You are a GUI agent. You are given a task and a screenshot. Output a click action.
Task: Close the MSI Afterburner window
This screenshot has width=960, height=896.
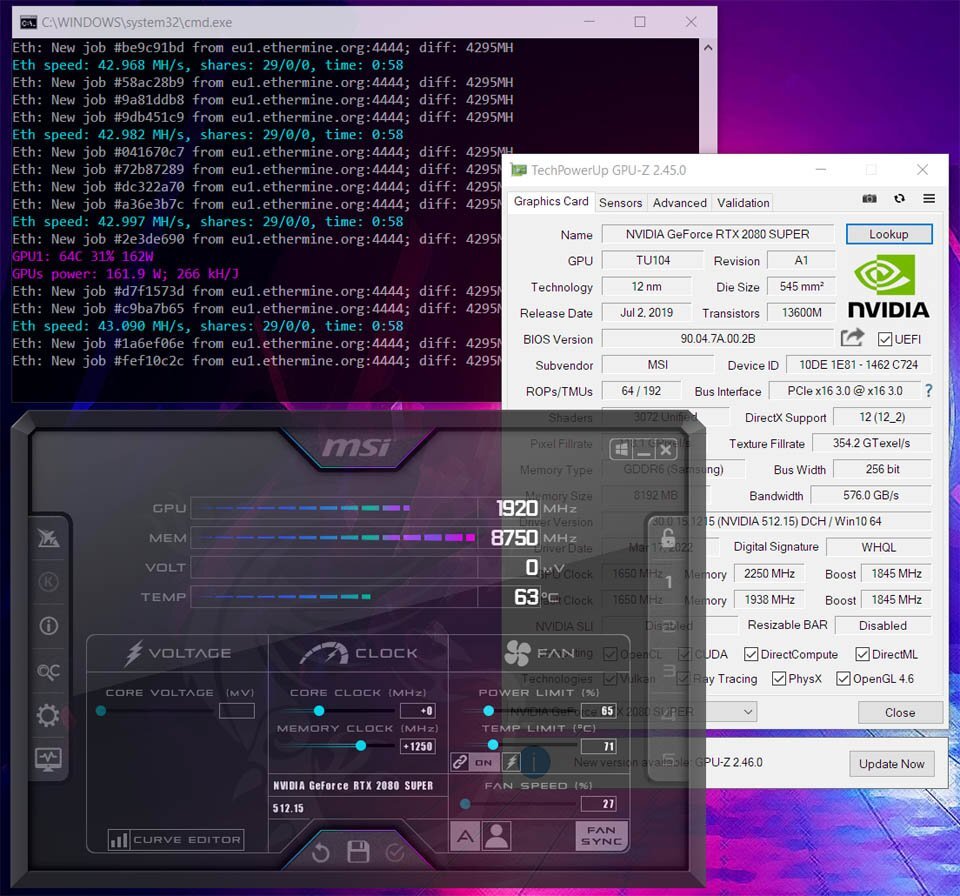pos(666,450)
